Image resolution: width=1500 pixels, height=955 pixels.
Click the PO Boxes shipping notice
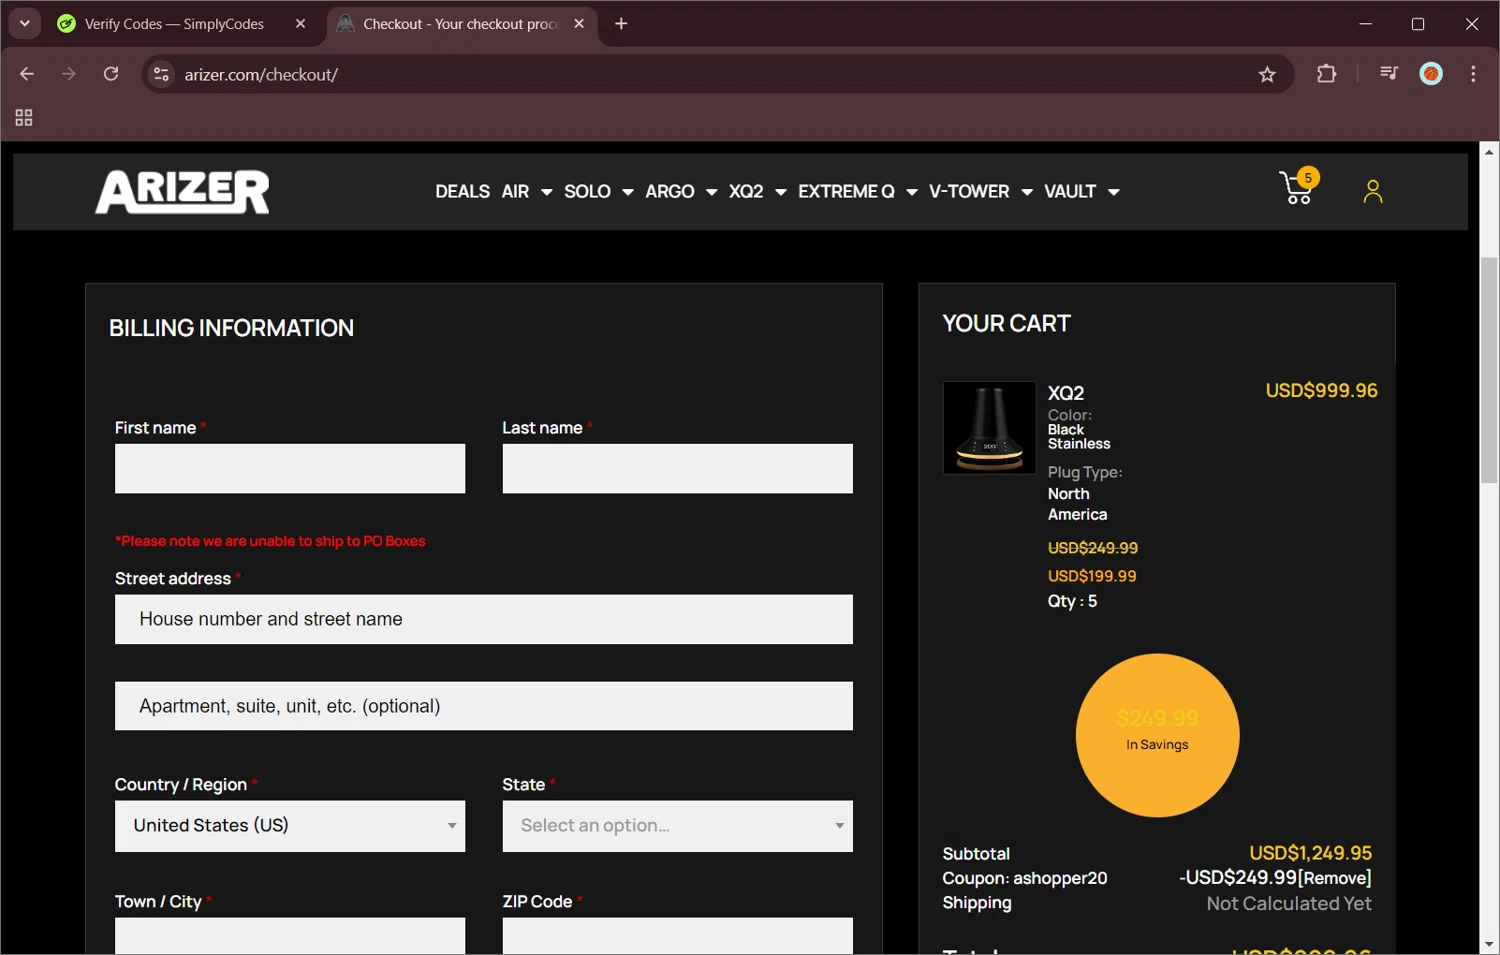(270, 541)
